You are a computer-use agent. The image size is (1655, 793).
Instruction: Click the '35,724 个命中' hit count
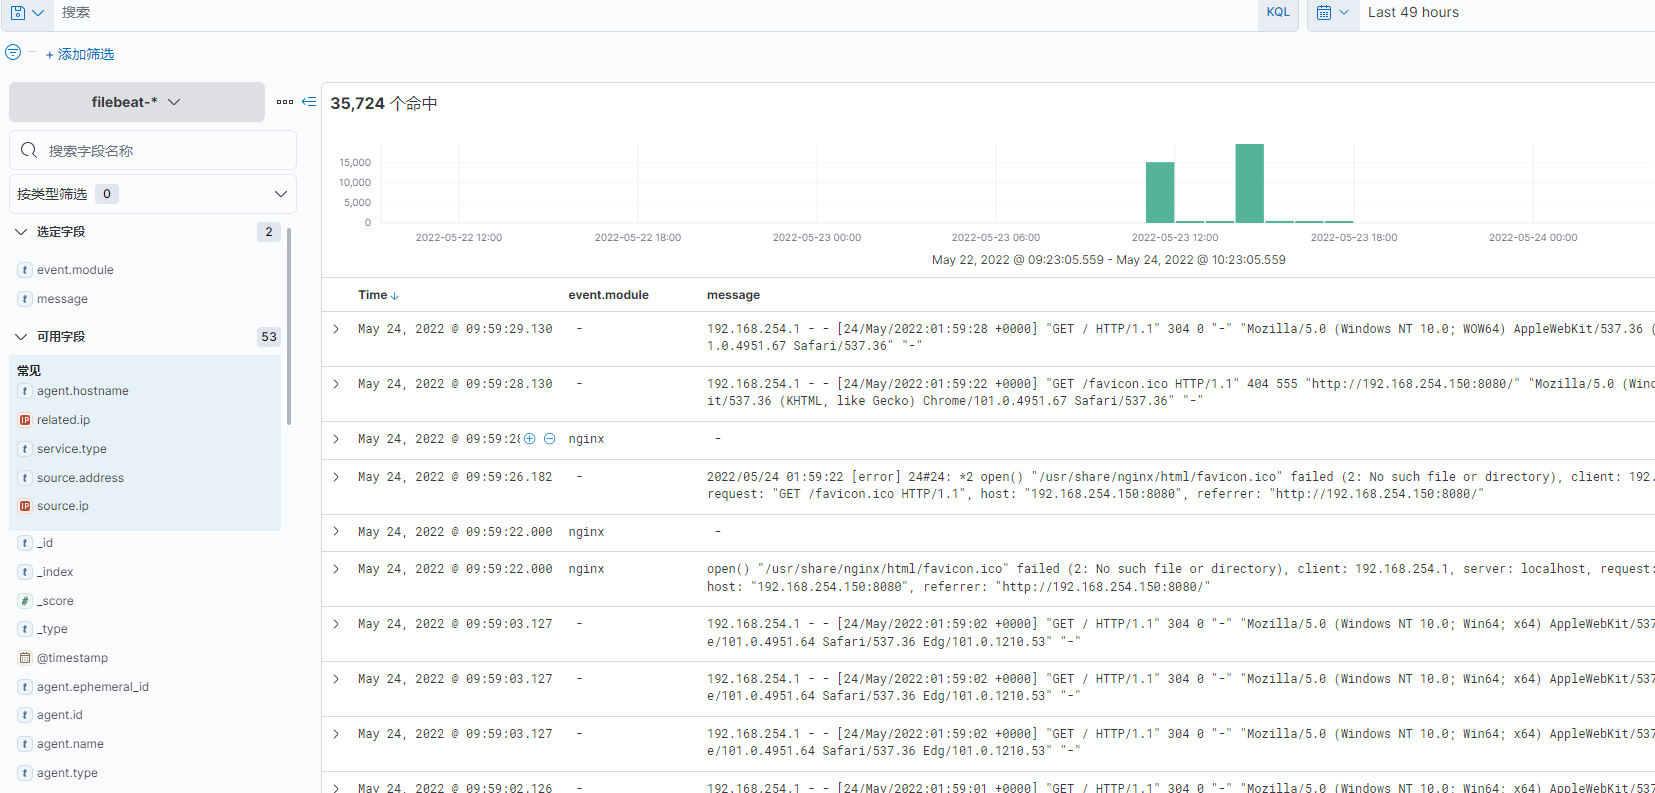[384, 104]
